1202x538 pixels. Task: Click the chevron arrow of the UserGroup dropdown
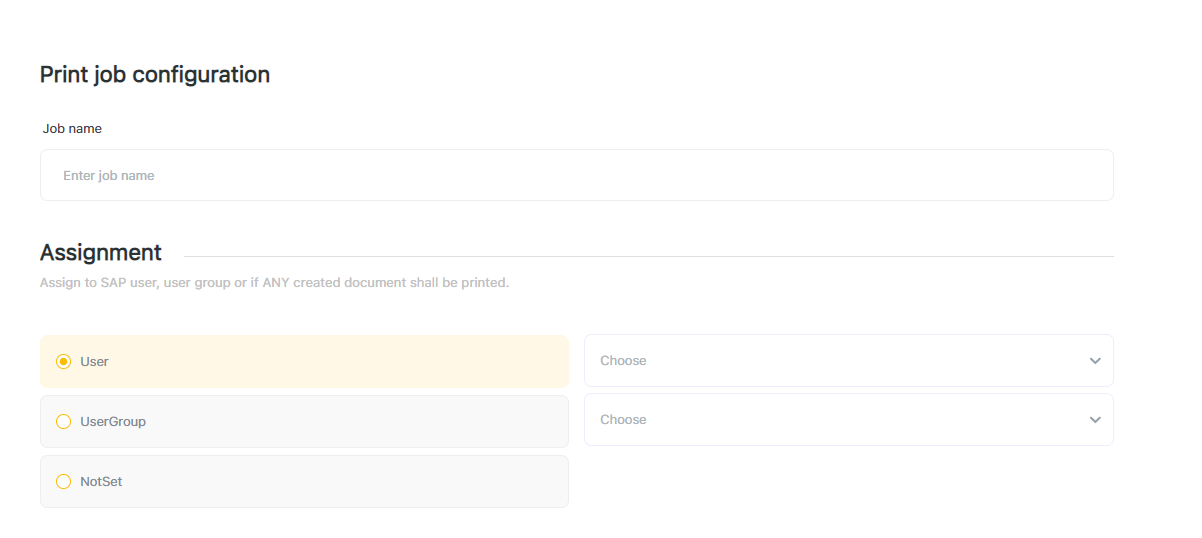[x=1095, y=420]
